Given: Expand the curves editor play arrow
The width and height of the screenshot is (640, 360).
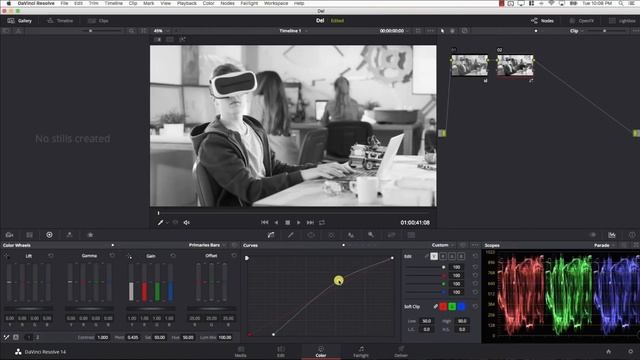Looking at the screenshot, I should [x=247, y=258].
